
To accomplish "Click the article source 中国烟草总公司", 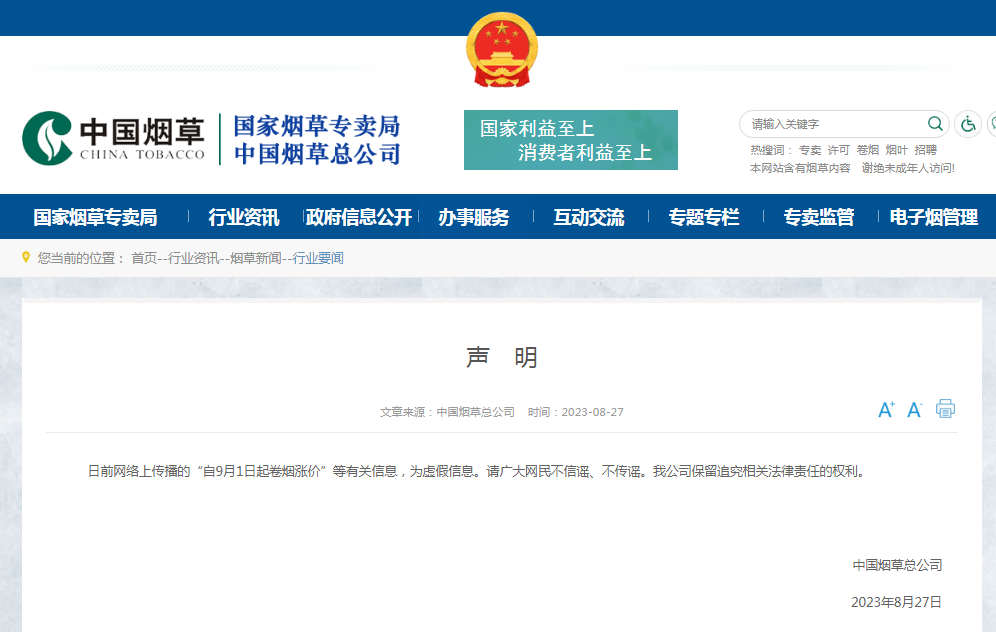I will pos(475,412).
